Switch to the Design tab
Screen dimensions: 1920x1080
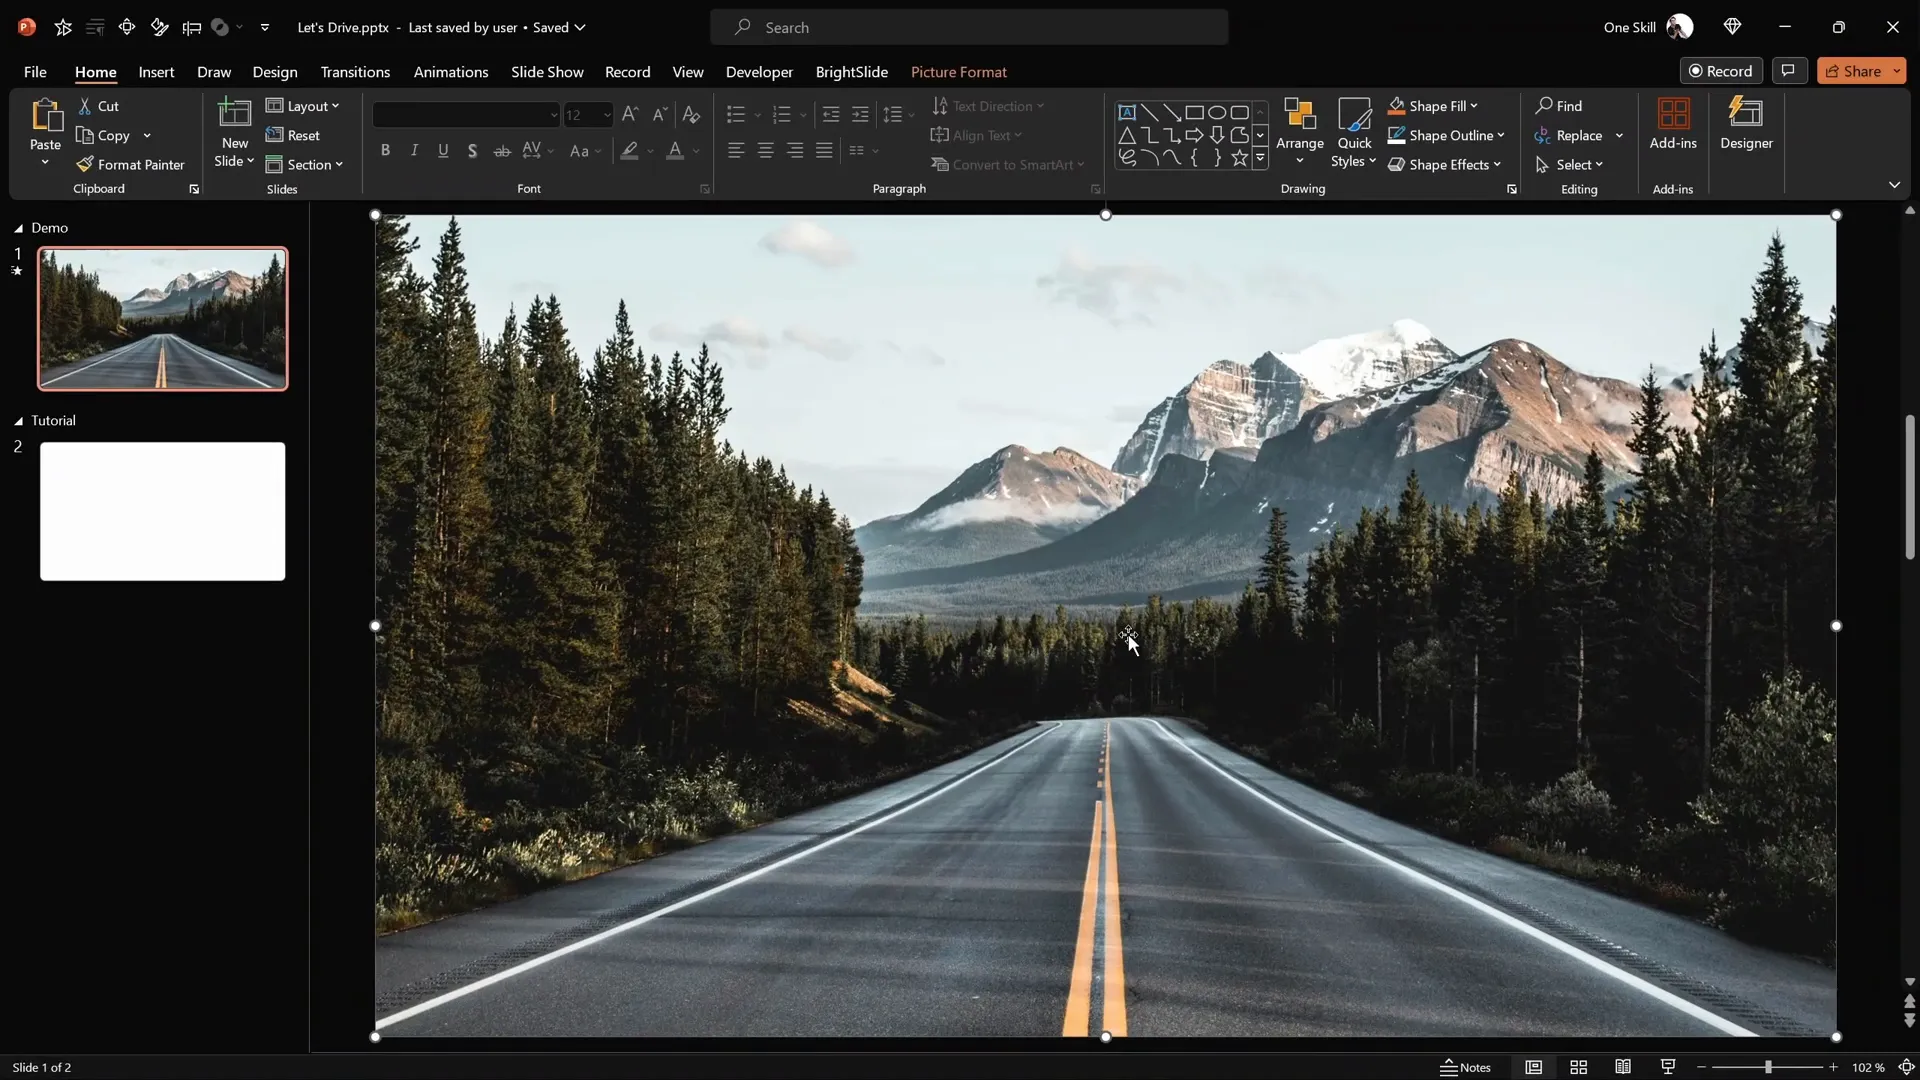[x=275, y=72]
